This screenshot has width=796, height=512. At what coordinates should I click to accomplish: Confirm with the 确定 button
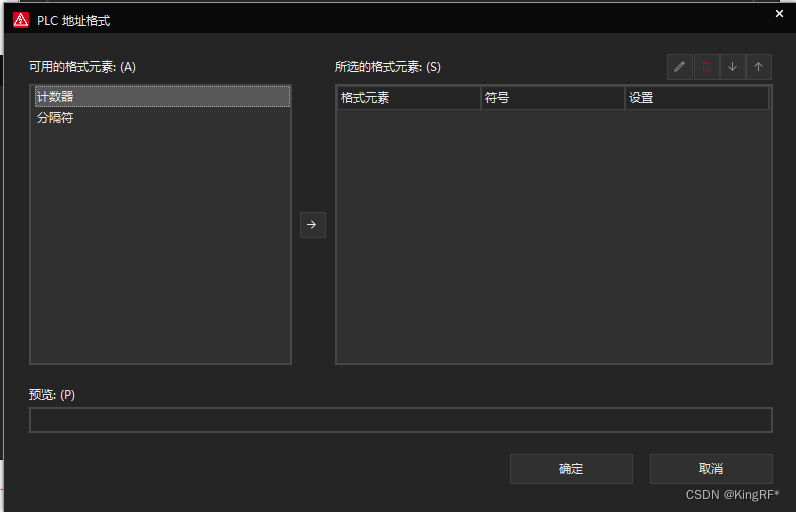click(571, 469)
